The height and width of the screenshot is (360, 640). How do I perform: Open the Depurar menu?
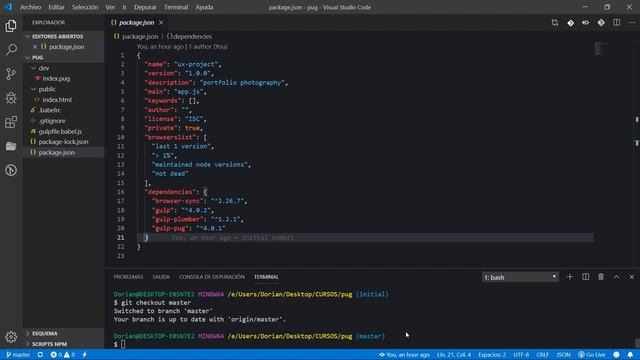pyautogui.click(x=145, y=7)
